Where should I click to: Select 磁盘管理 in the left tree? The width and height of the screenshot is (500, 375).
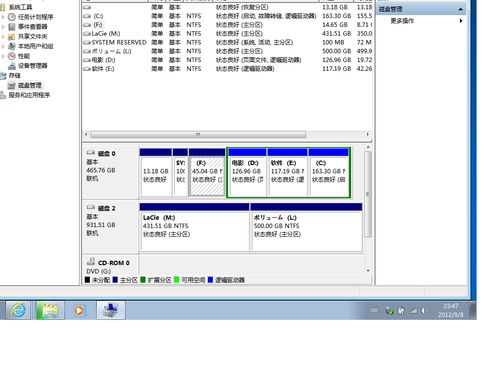coord(29,85)
